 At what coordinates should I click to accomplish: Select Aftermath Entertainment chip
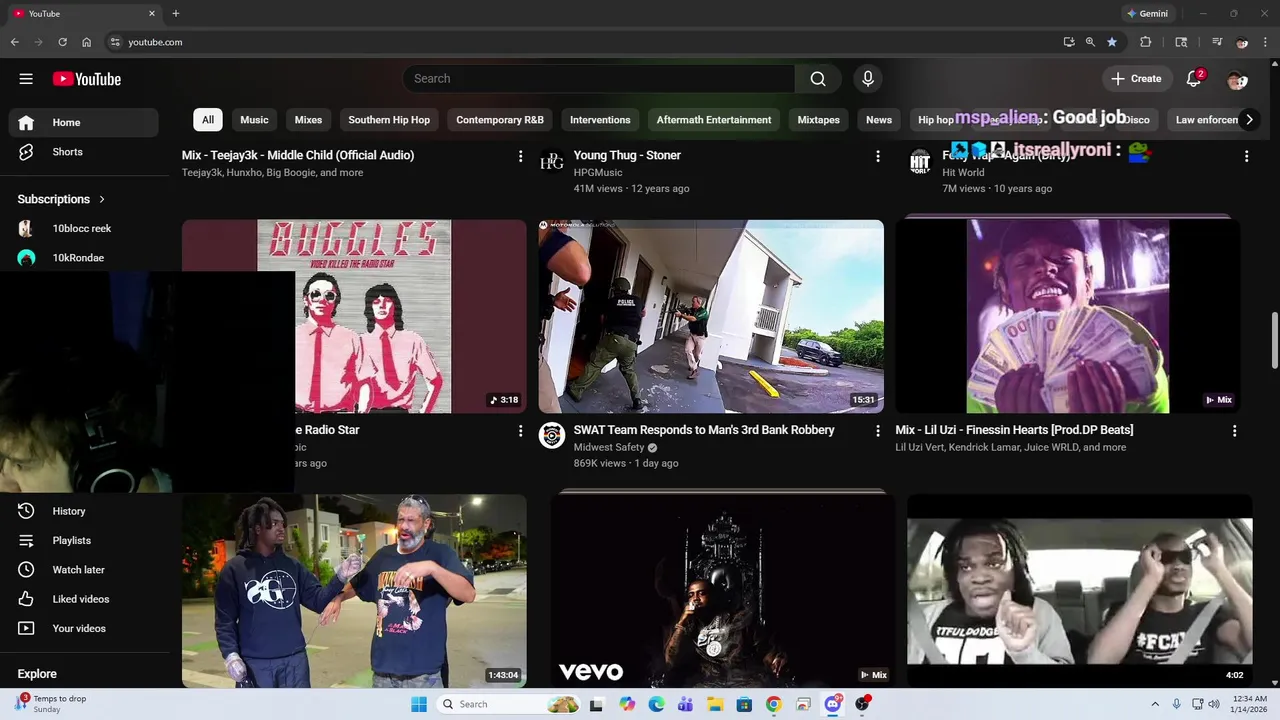[x=714, y=120]
